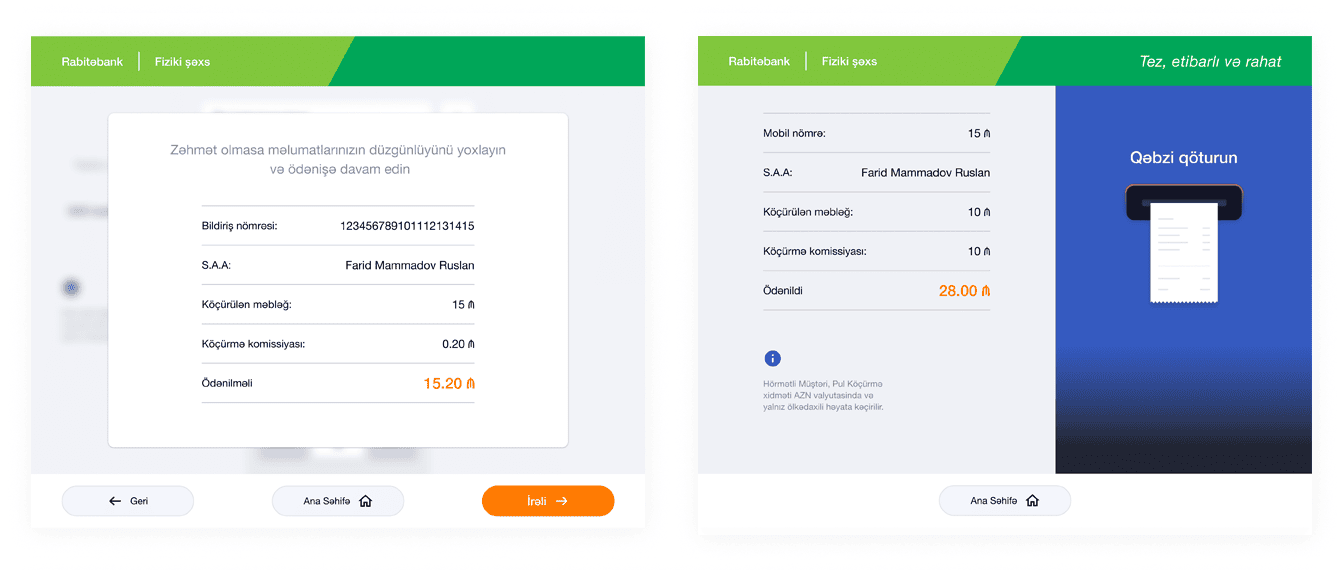The image size is (1340, 570).
Task: Select Fiziki şəxs in the left header
Action: pos(182,62)
